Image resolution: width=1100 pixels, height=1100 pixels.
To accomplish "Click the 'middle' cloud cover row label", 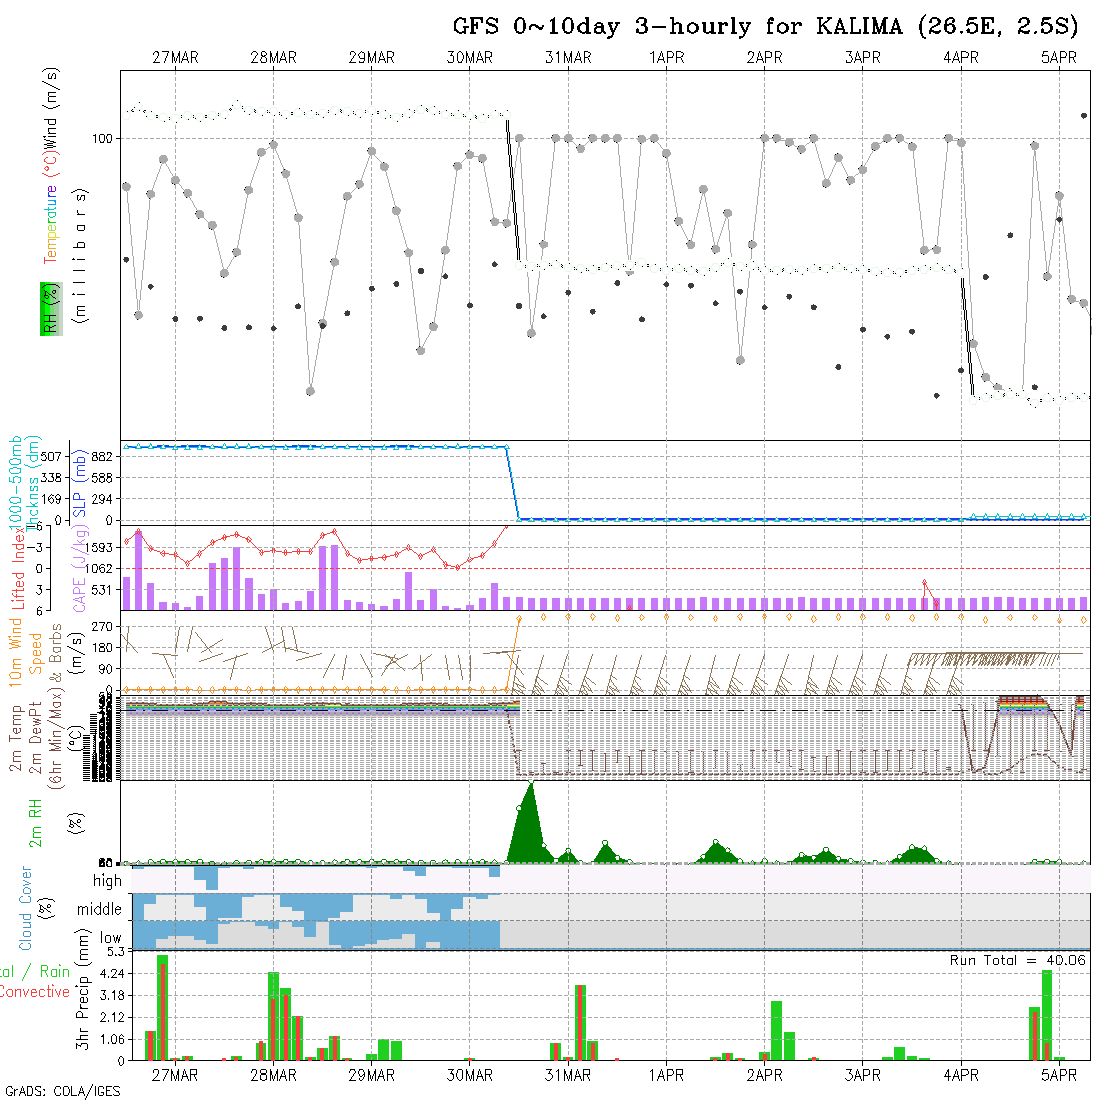I will point(100,909).
